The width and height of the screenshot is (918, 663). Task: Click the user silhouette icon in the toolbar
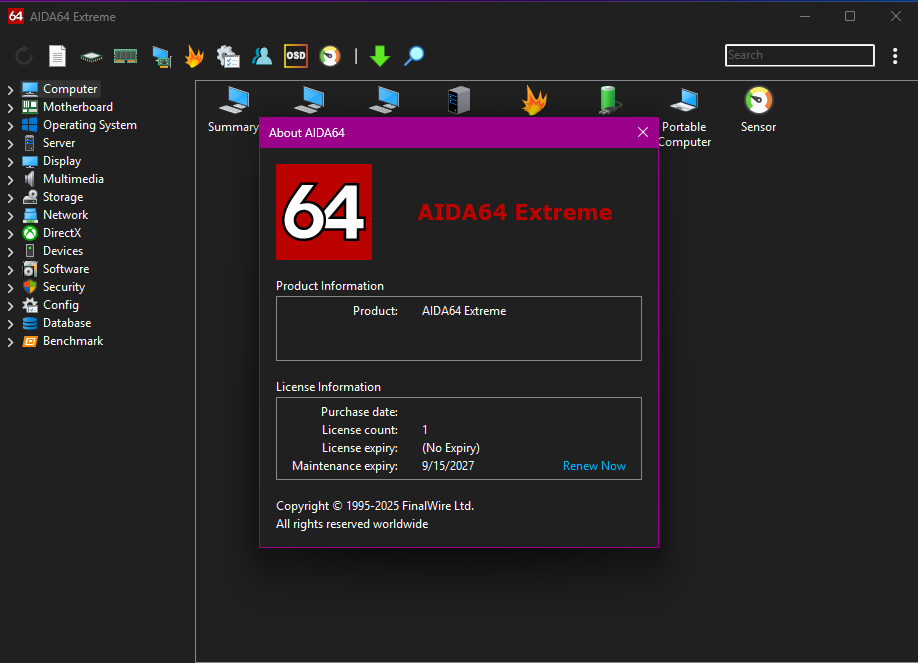click(x=262, y=56)
